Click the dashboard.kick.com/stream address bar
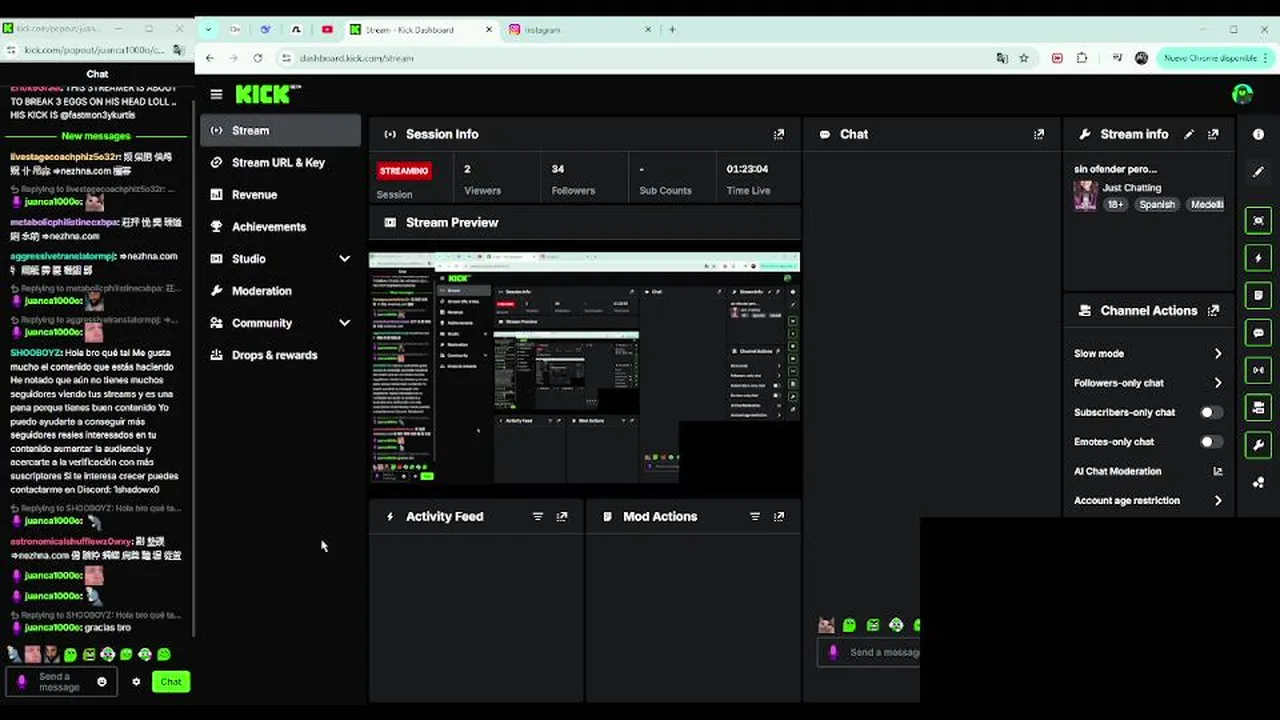The image size is (1280, 720). (640, 58)
